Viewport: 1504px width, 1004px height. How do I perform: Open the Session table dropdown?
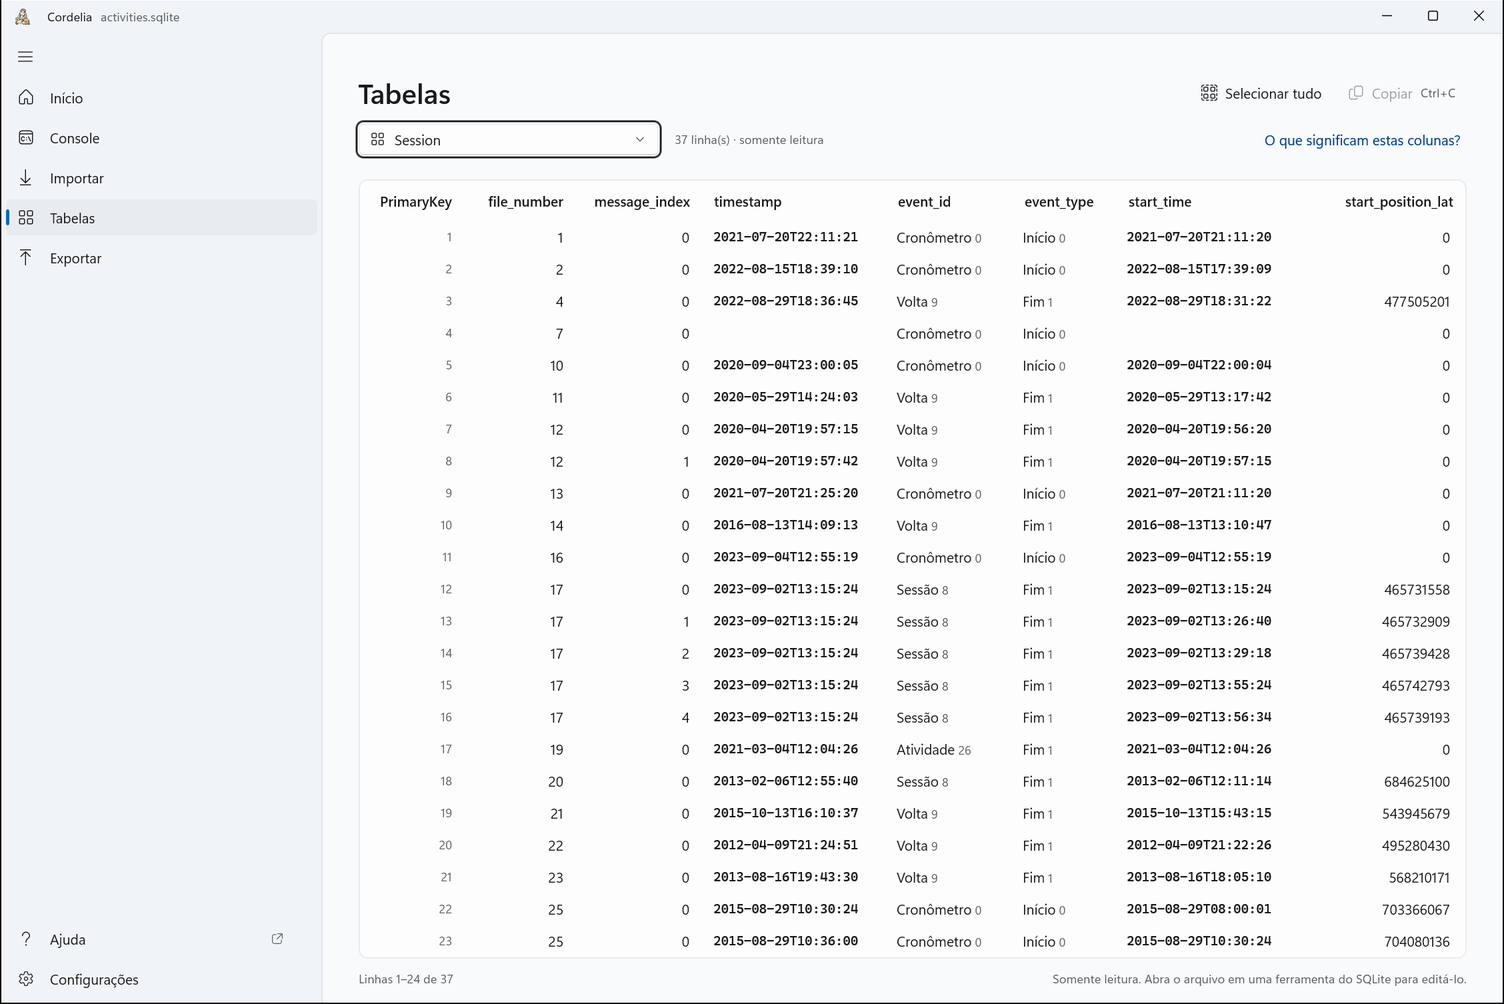tap(508, 140)
